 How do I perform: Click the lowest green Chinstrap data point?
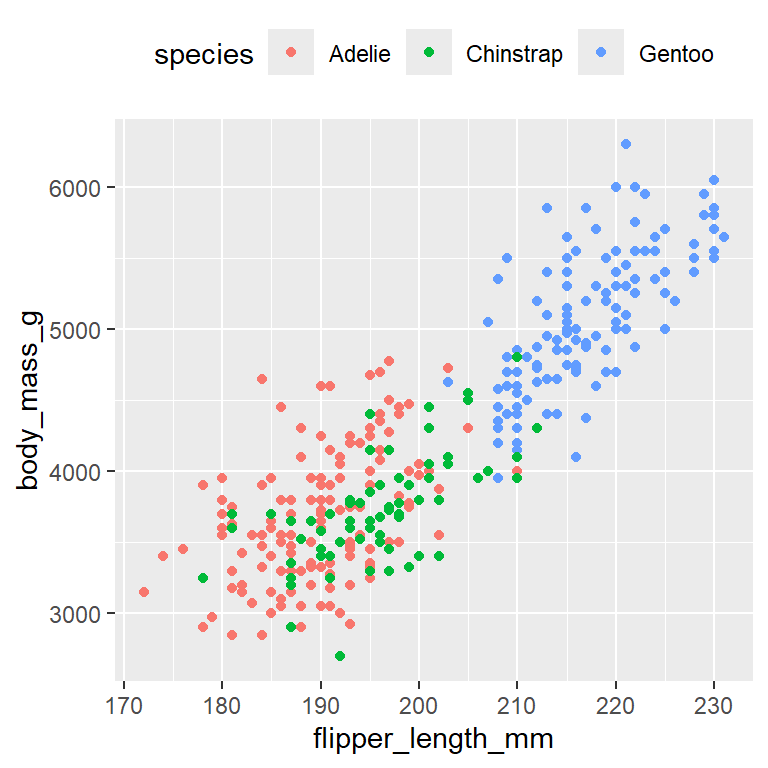click(x=340, y=656)
